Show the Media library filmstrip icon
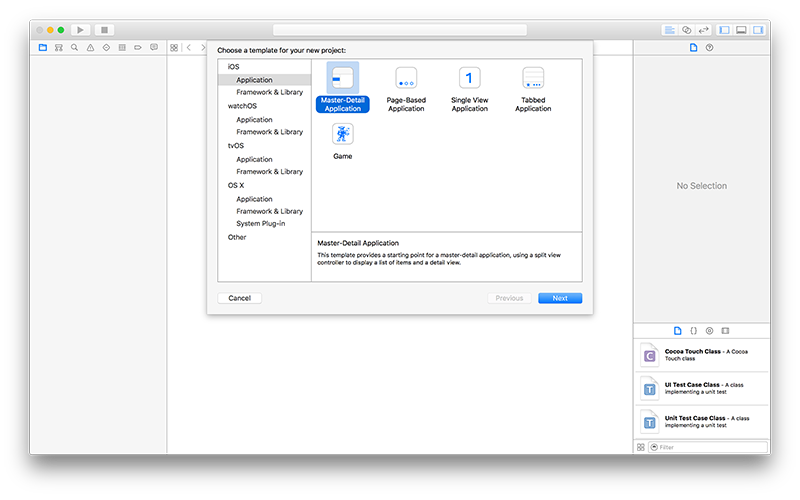Viewport: 800px width, 500px height. click(726, 331)
